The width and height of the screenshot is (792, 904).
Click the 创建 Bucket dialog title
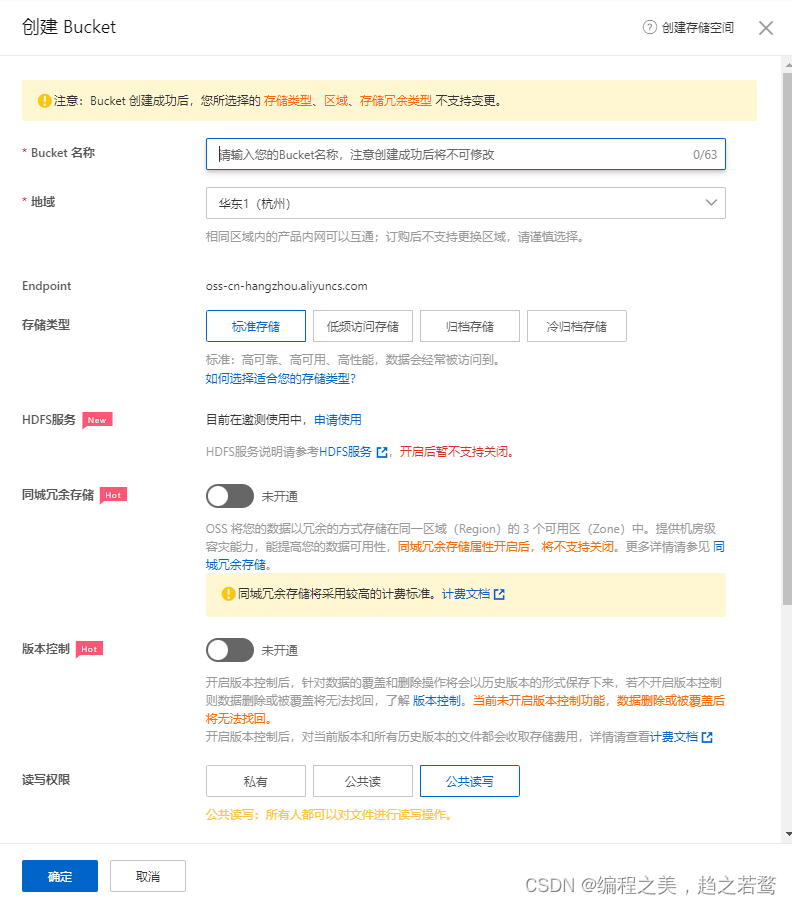click(x=69, y=27)
